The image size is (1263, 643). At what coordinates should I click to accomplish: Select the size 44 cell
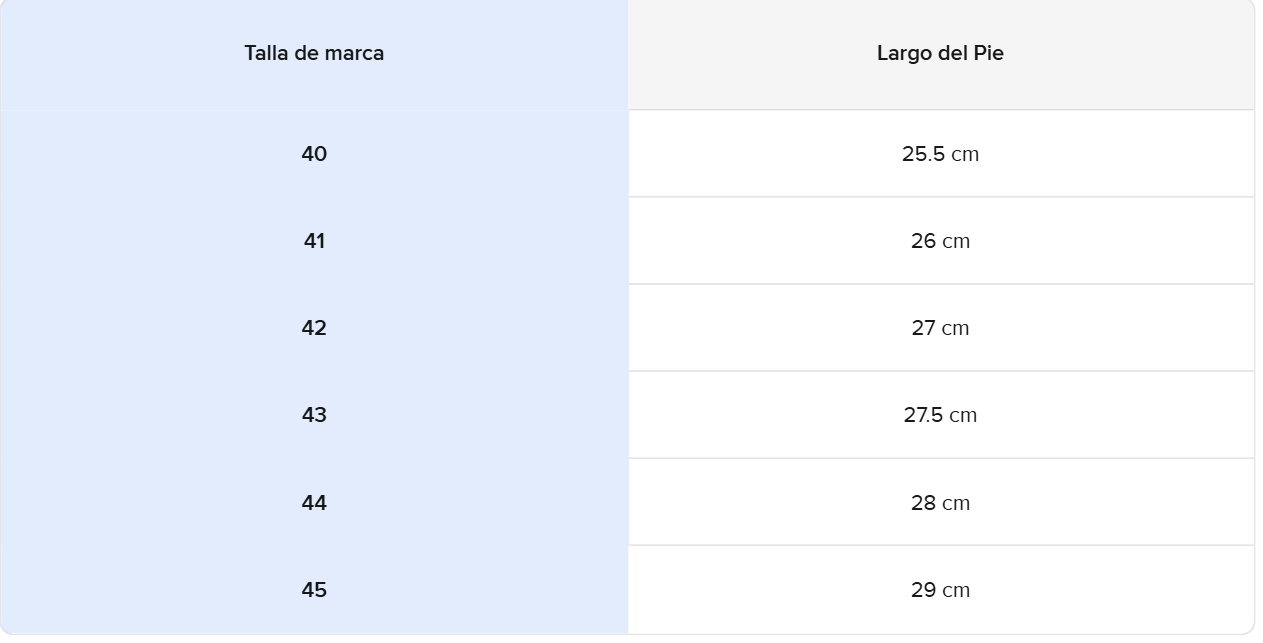pyautogui.click(x=314, y=503)
